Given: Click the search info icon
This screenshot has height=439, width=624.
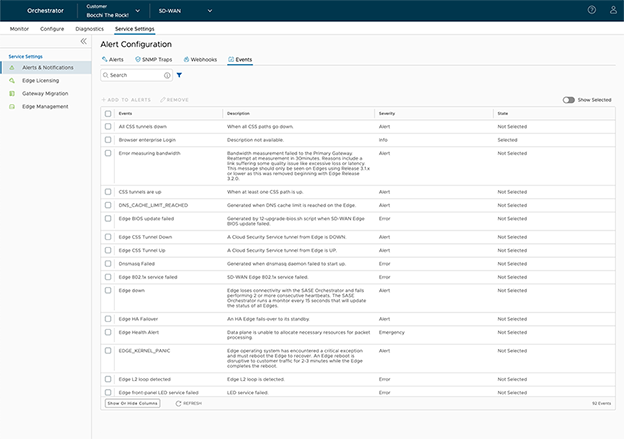Looking at the screenshot, I should point(166,75).
